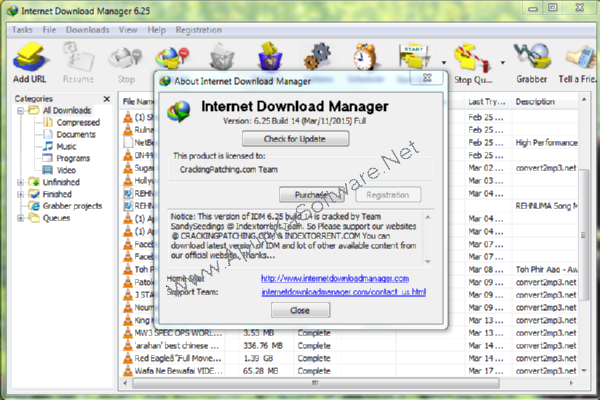Click VLC icon of 'Wafa Ne Bewafai' file
The image size is (600, 400).
127,371
